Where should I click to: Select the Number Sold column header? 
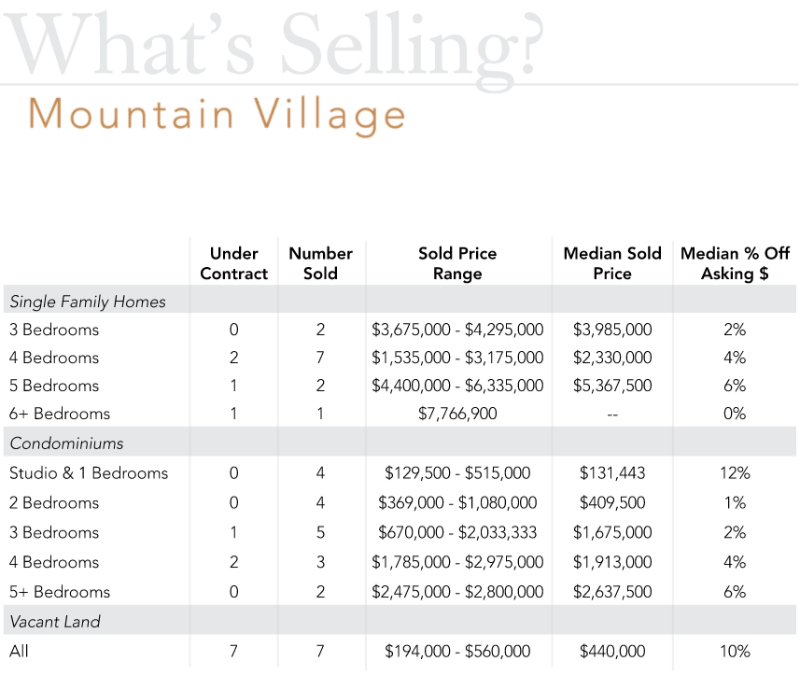click(x=321, y=263)
